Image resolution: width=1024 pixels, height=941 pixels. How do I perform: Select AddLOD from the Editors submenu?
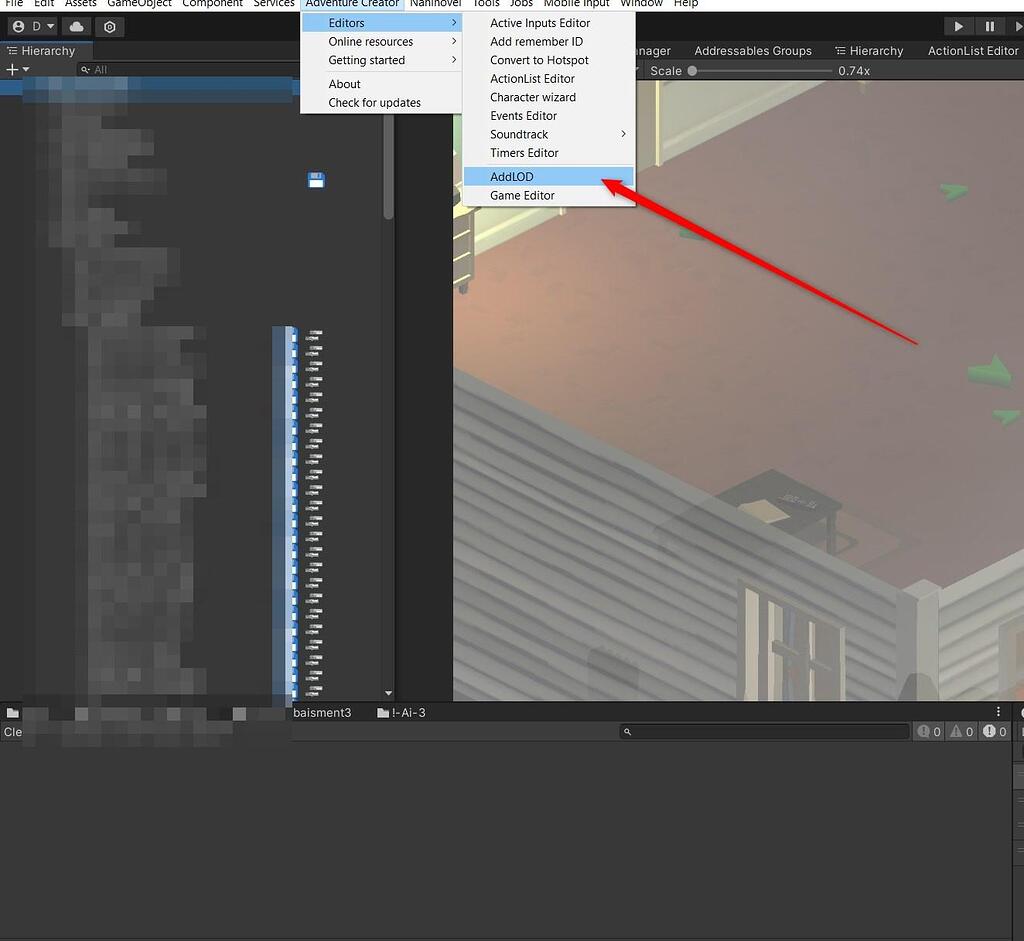point(510,176)
